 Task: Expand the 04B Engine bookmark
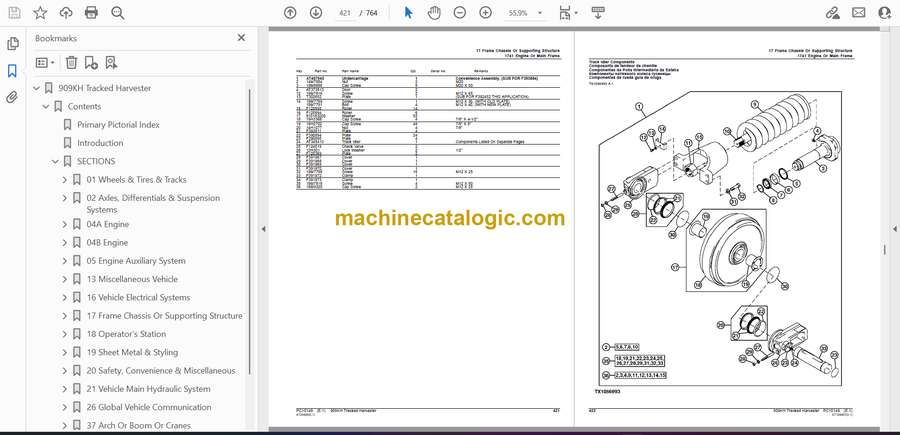click(x=65, y=243)
